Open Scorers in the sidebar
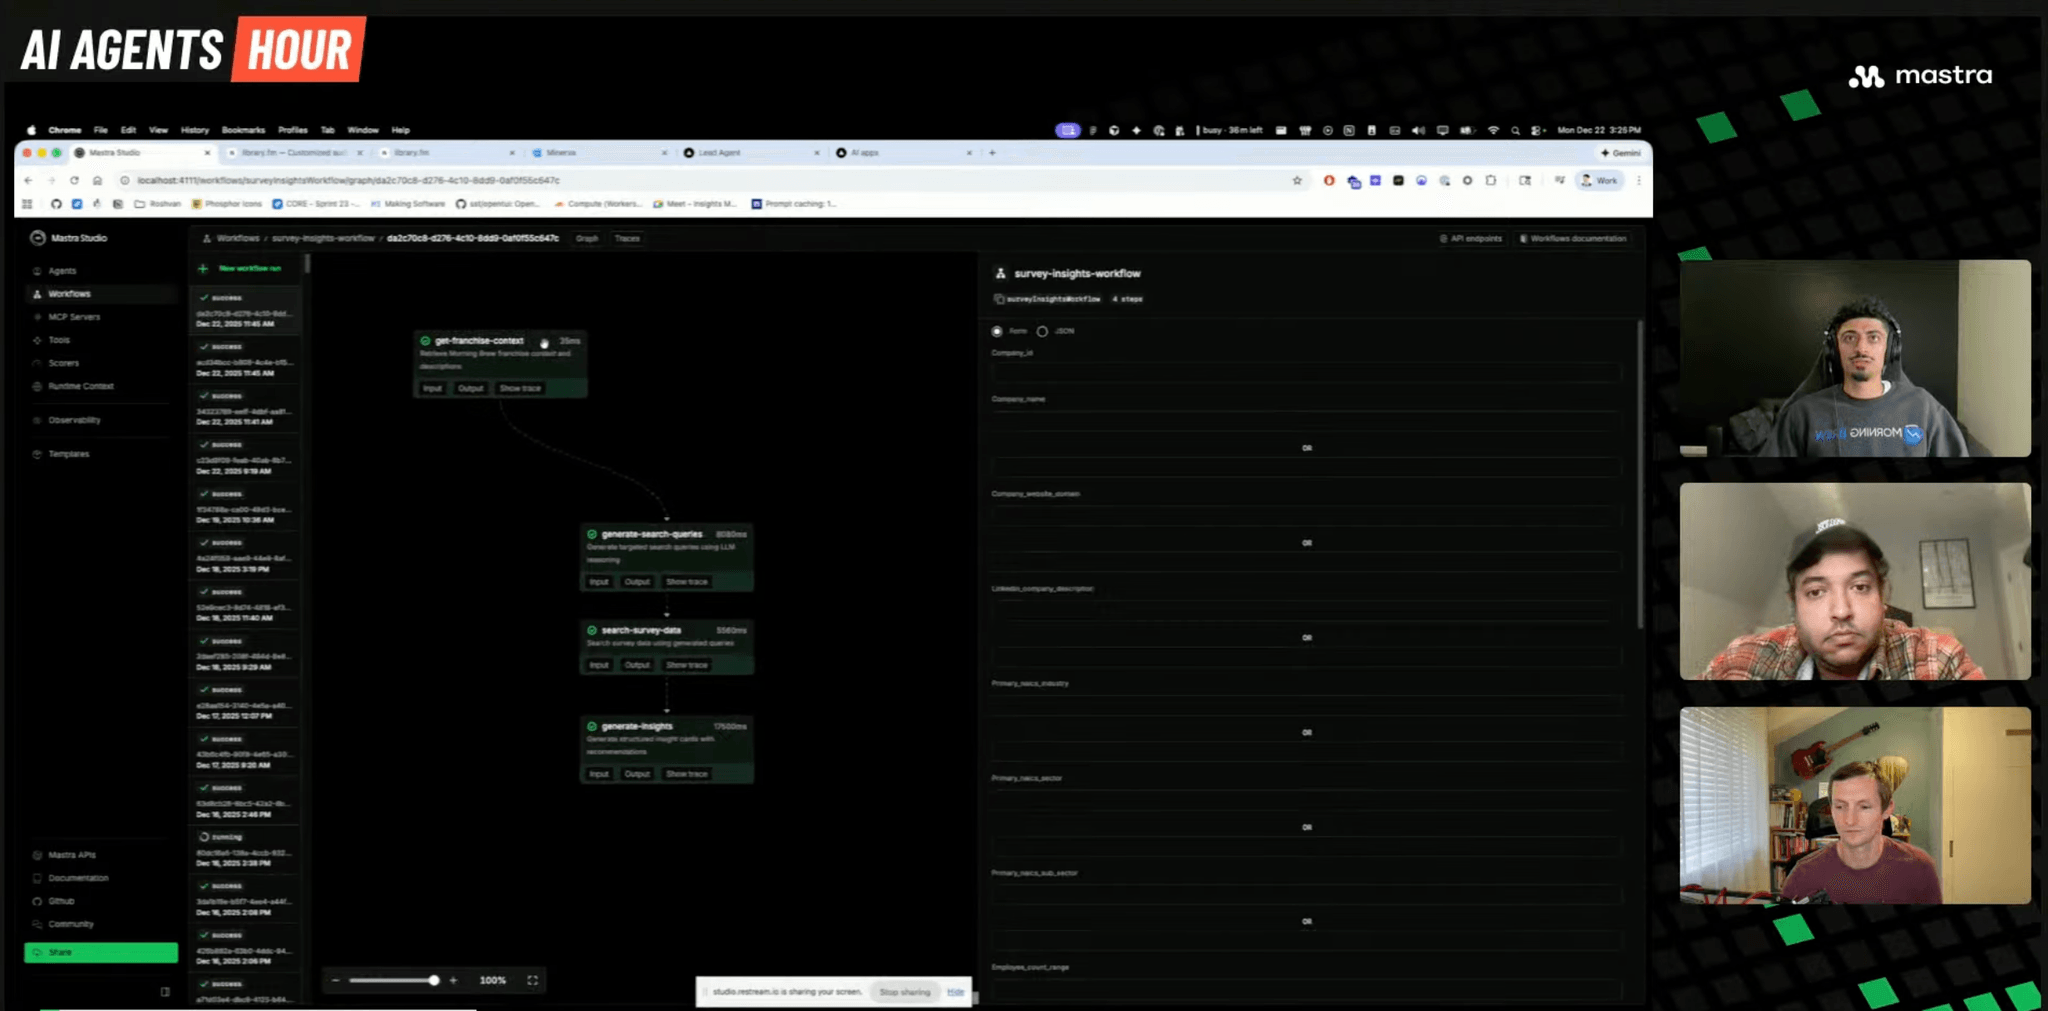 [63, 363]
